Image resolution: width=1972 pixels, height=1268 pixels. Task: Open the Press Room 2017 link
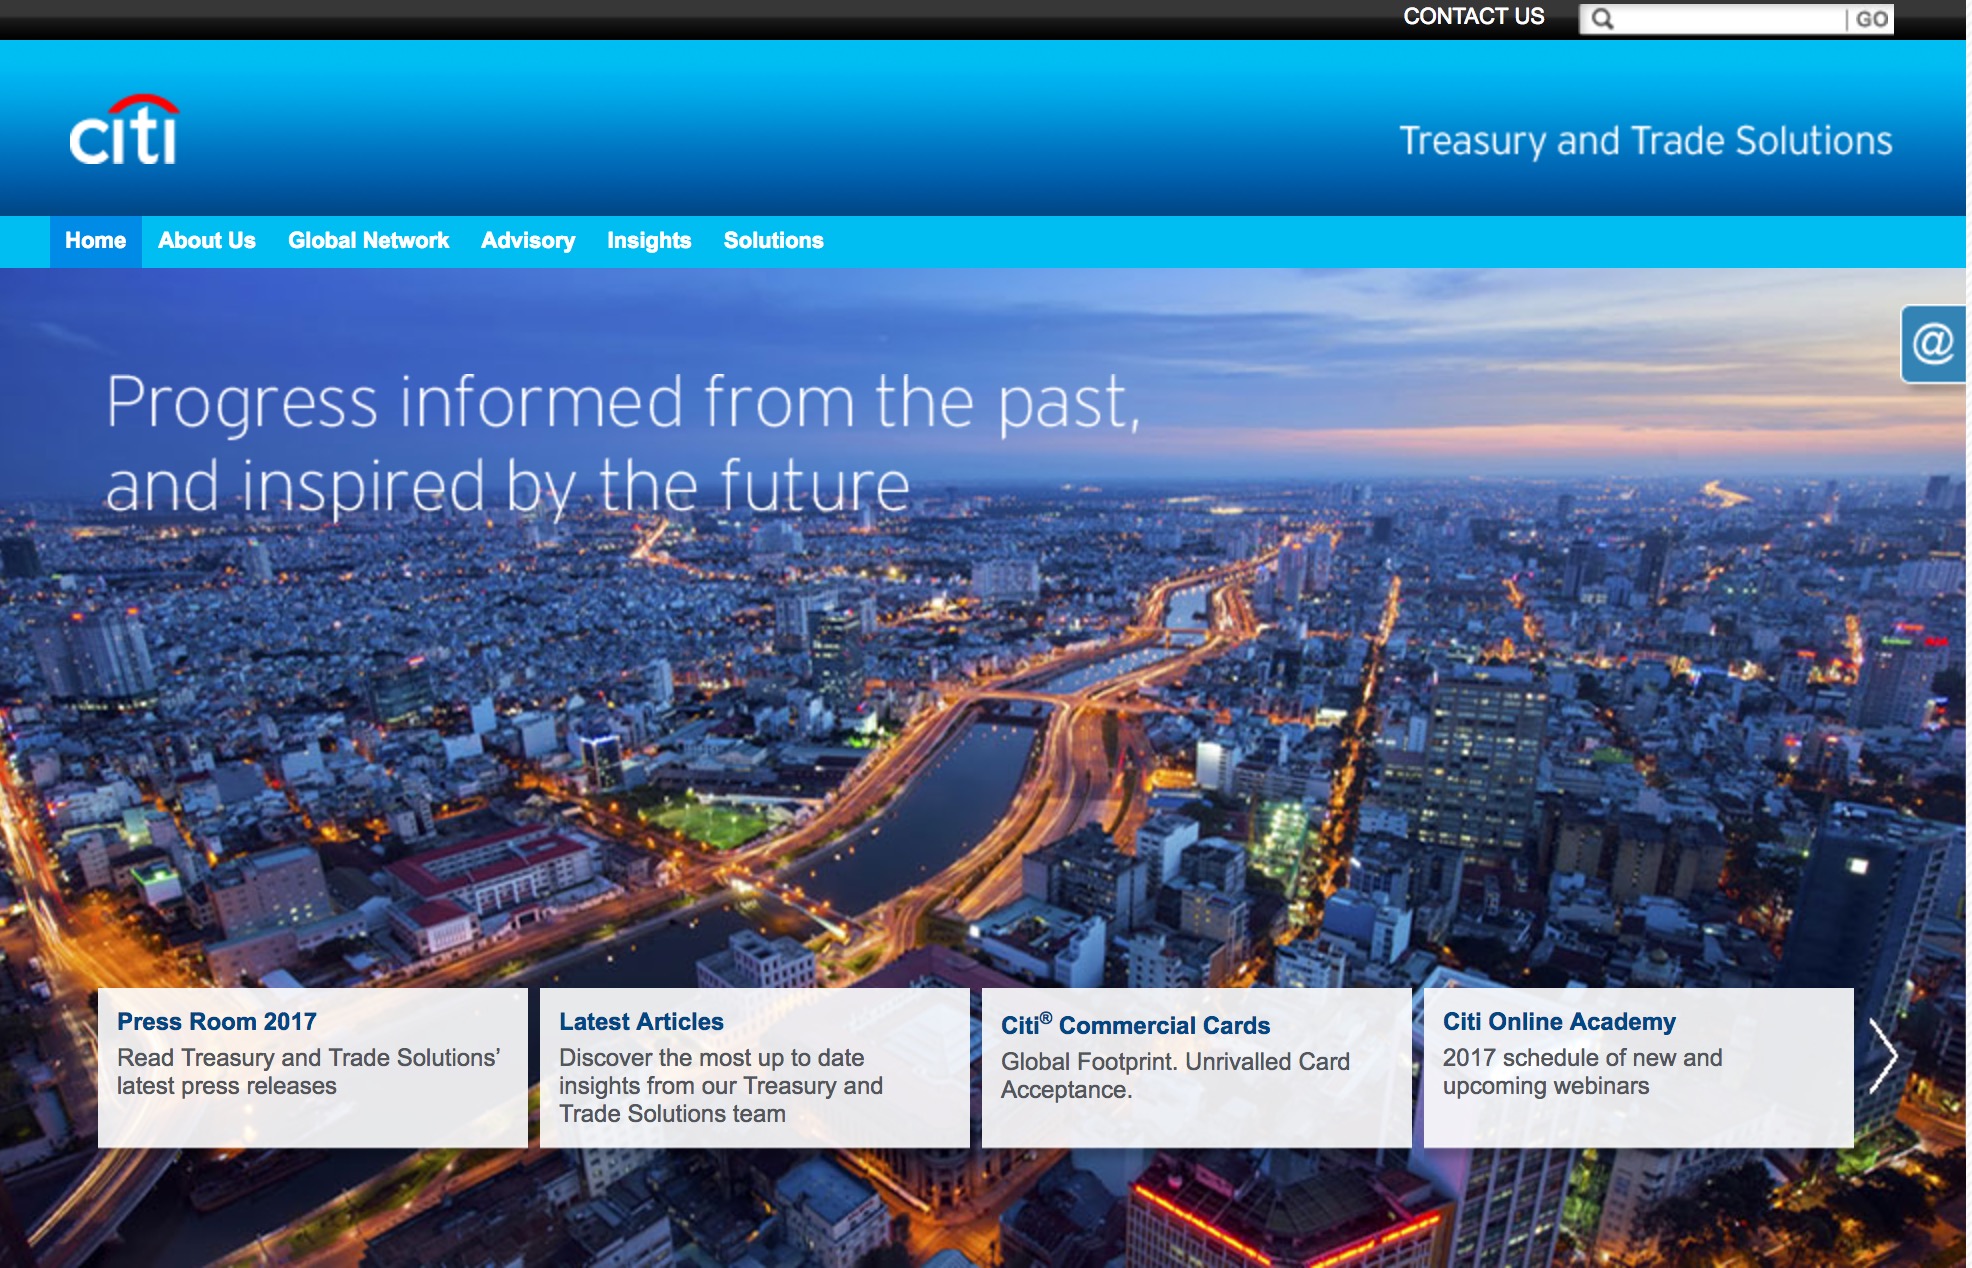point(217,1021)
